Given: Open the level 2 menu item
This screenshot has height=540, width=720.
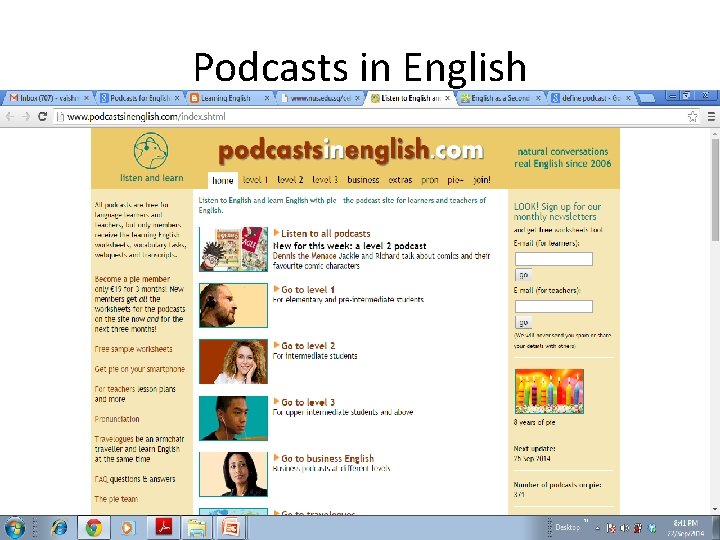Looking at the screenshot, I should pyautogui.click(x=290, y=180).
